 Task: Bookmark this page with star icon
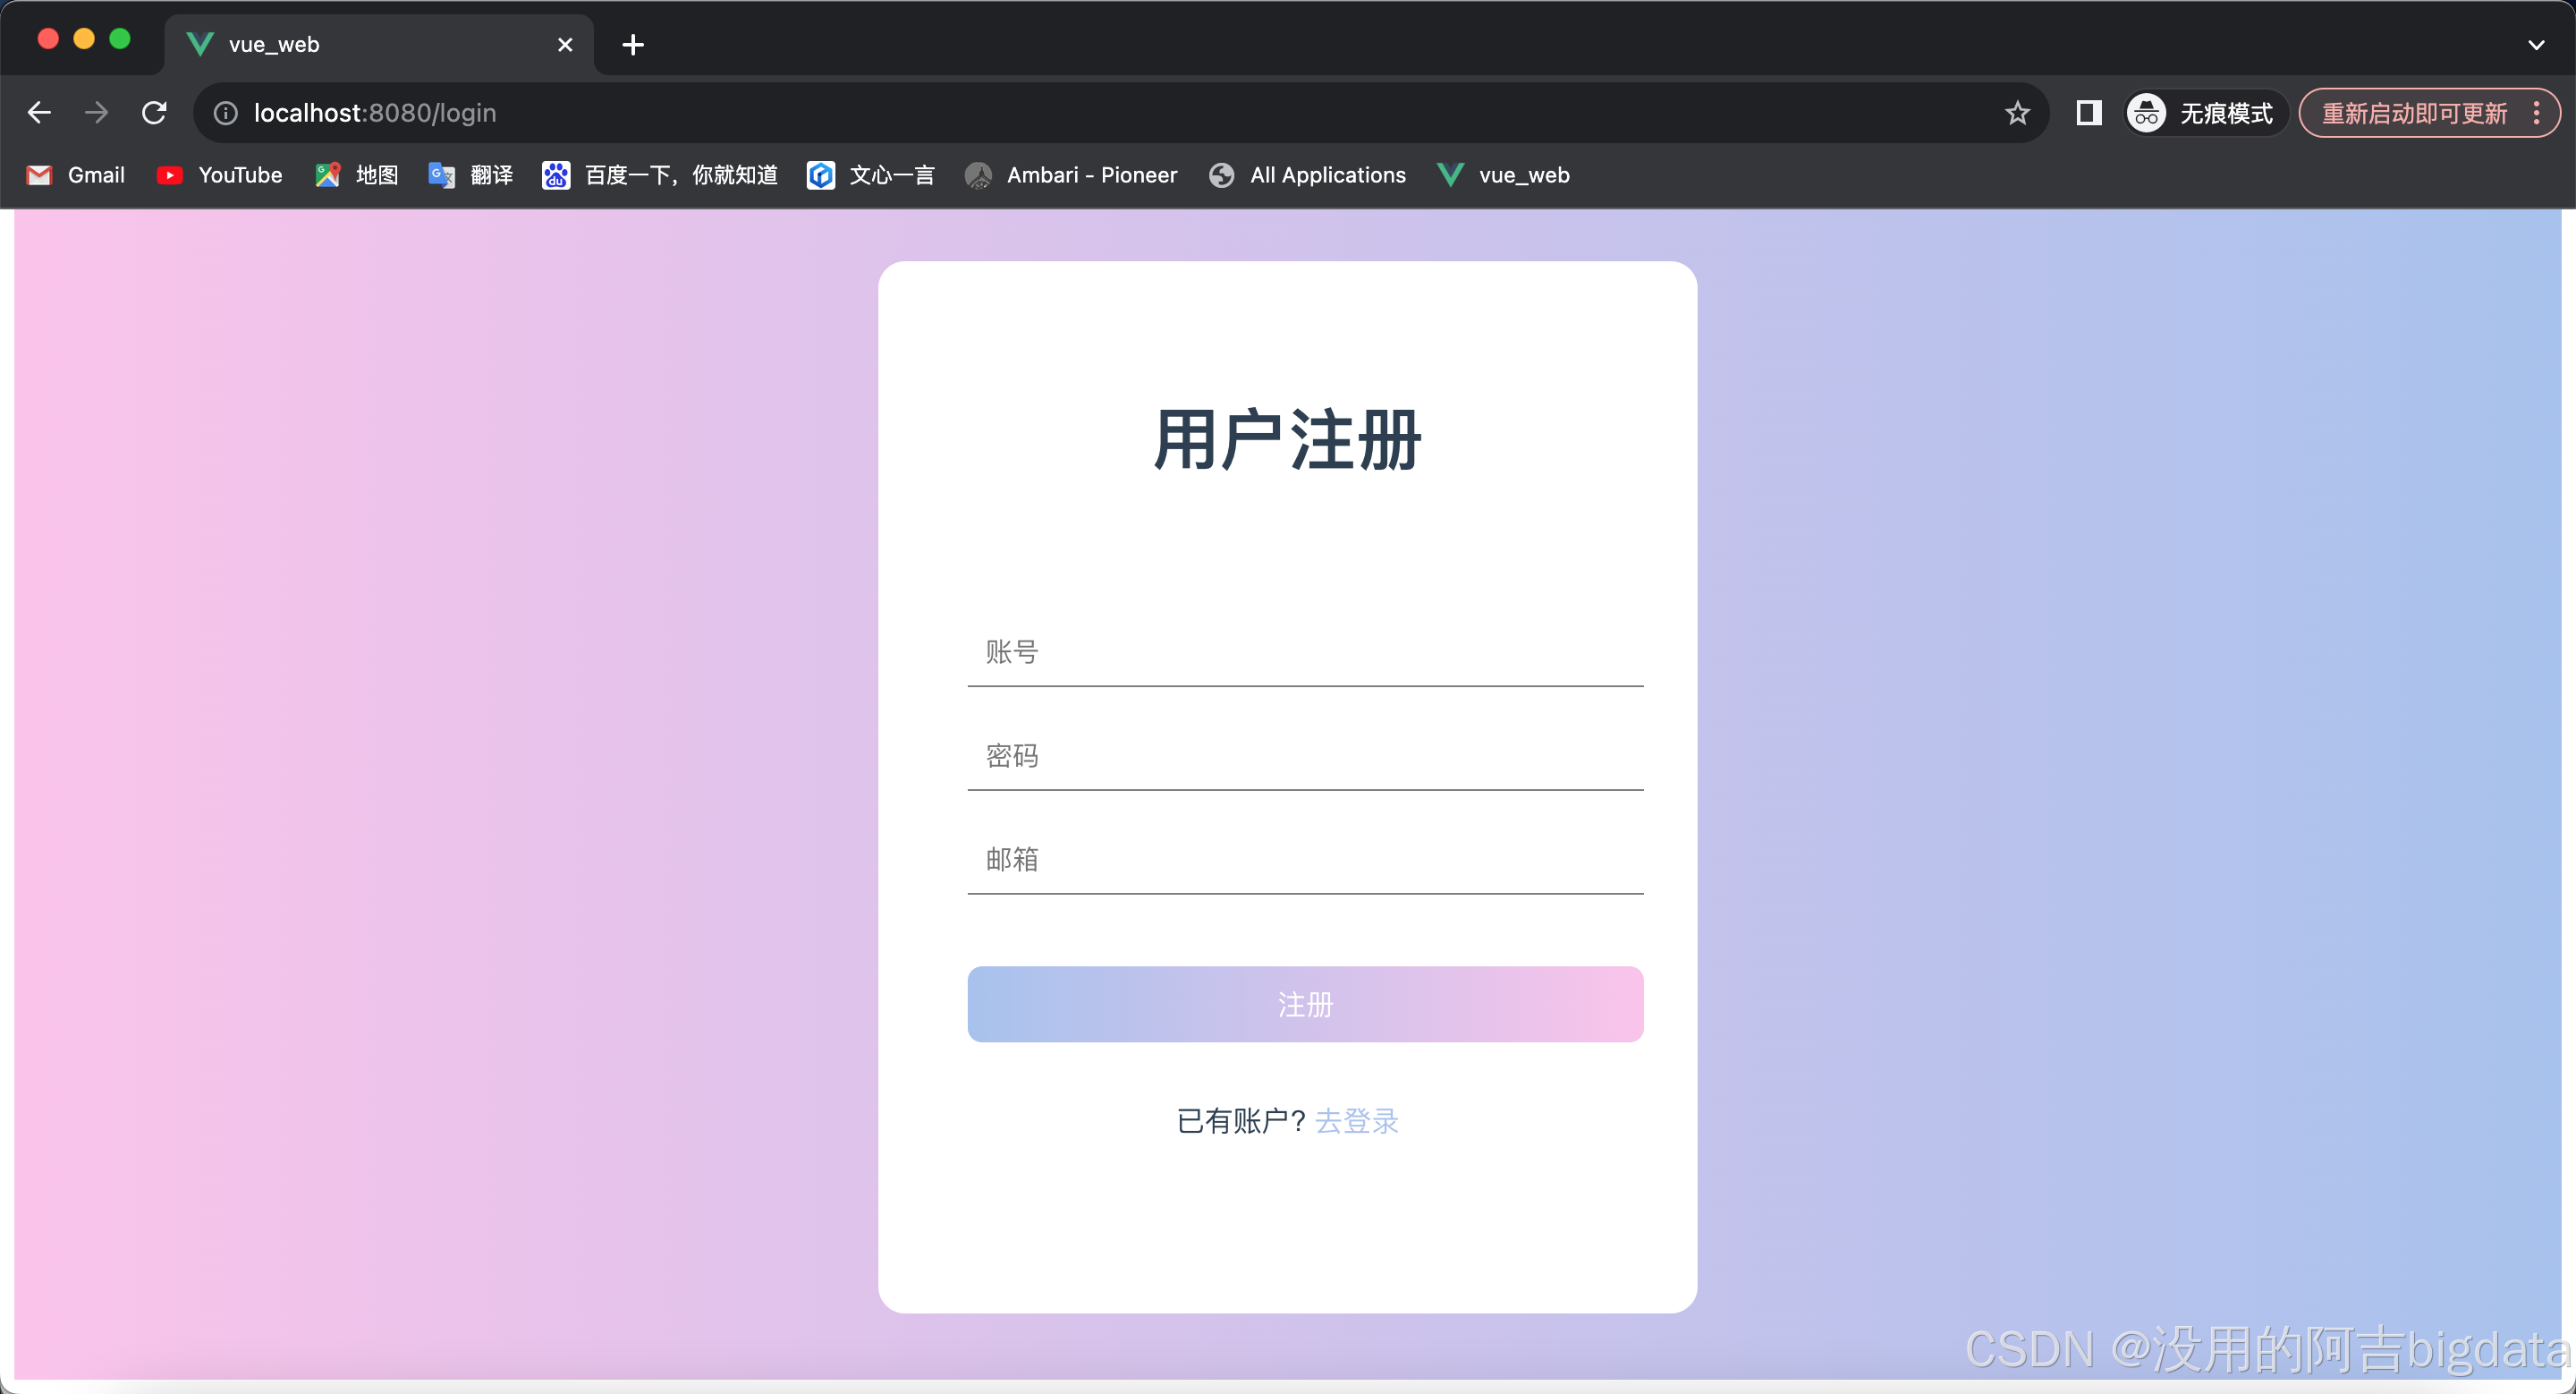[2017, 113]
